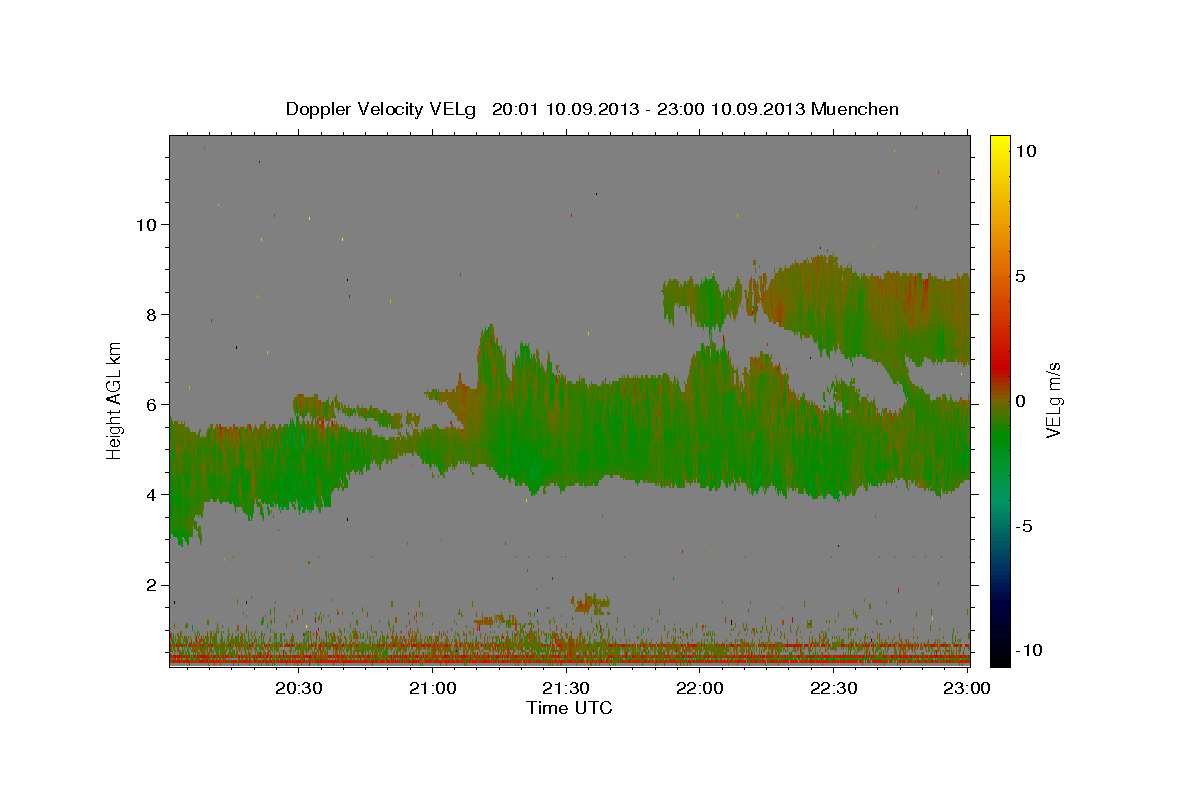The image size is (1200, 800).
Task: Click the red ground clutter band at the plot bottom
Action: (569, 660)
